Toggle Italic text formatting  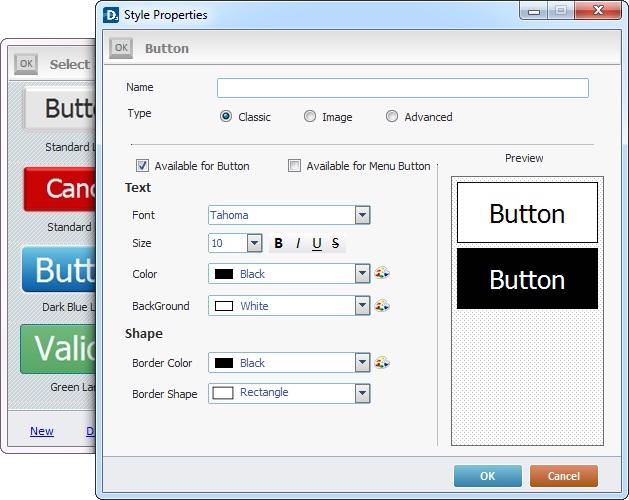[298, 243]
